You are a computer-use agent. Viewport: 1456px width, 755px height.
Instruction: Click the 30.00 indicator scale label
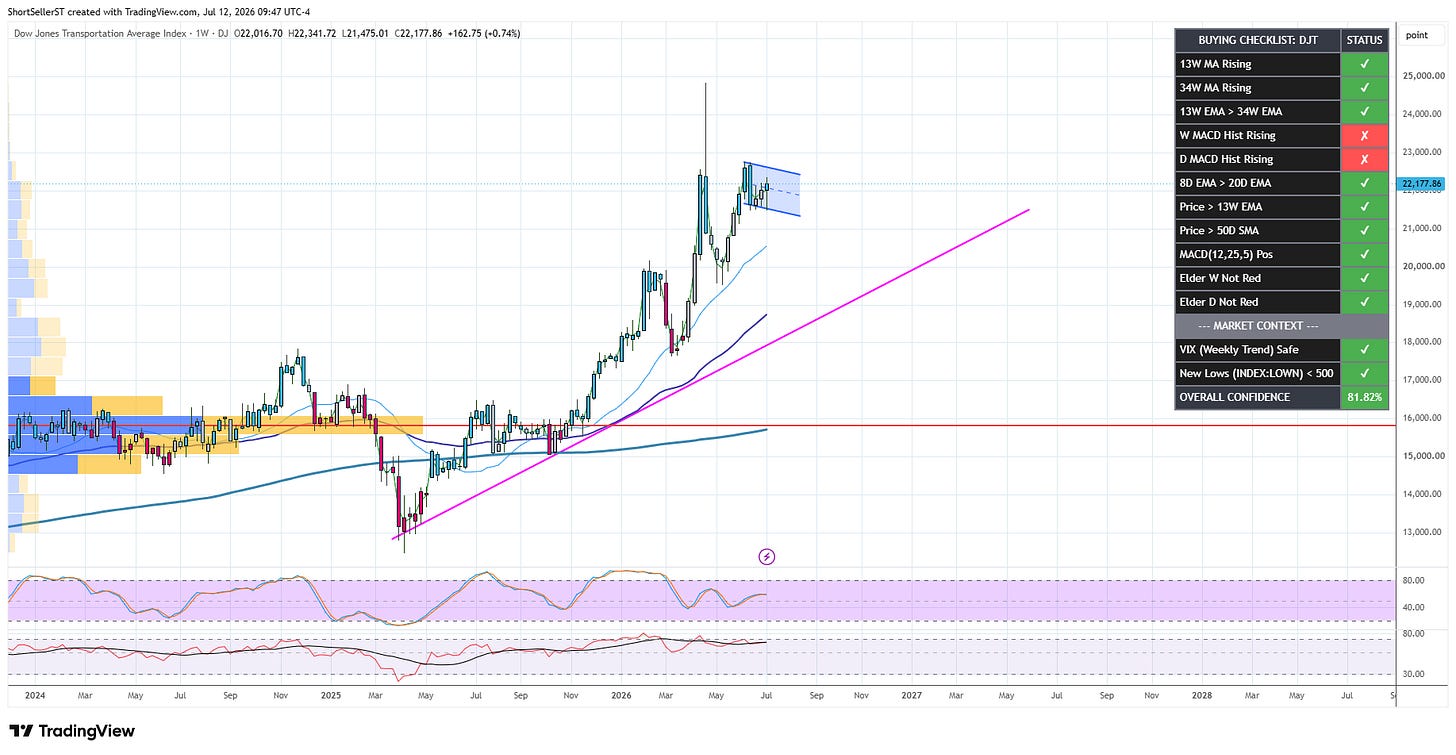pos(1413,673)
